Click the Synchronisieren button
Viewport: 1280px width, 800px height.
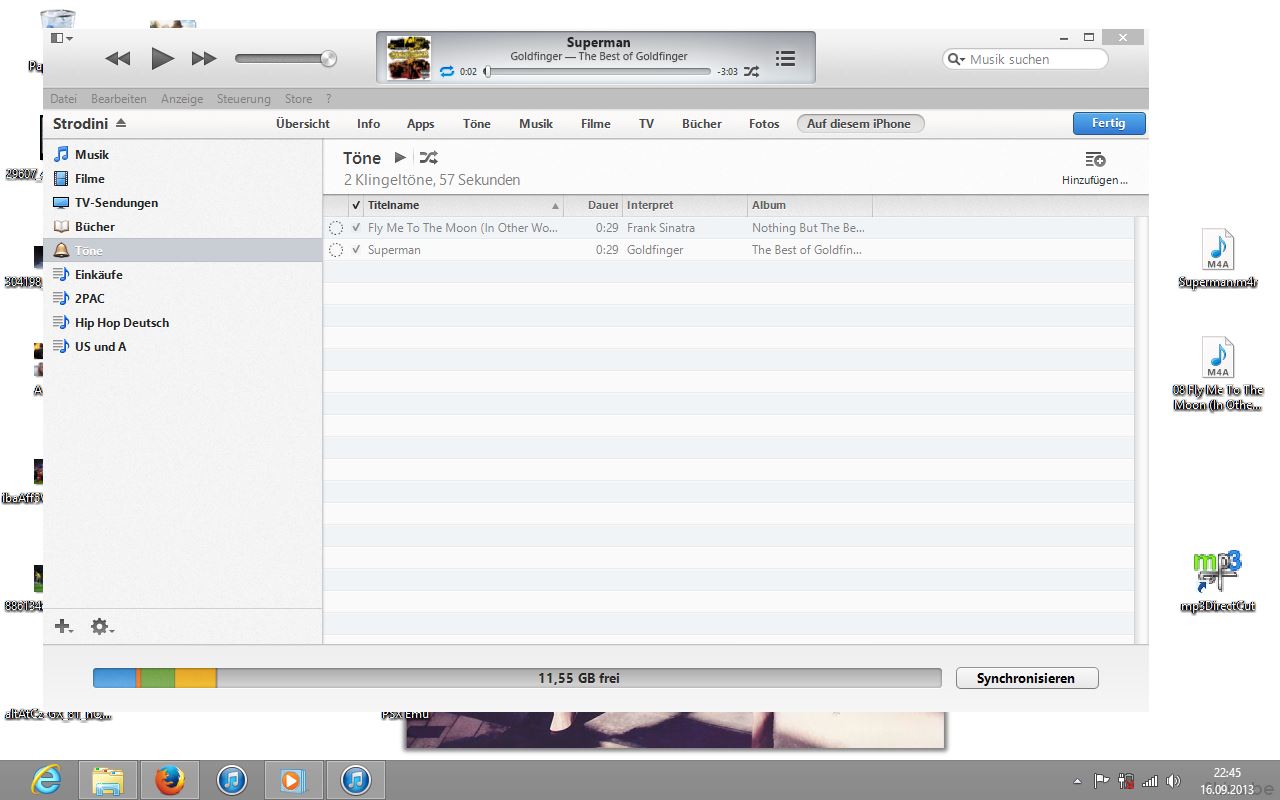[1027, 678]
